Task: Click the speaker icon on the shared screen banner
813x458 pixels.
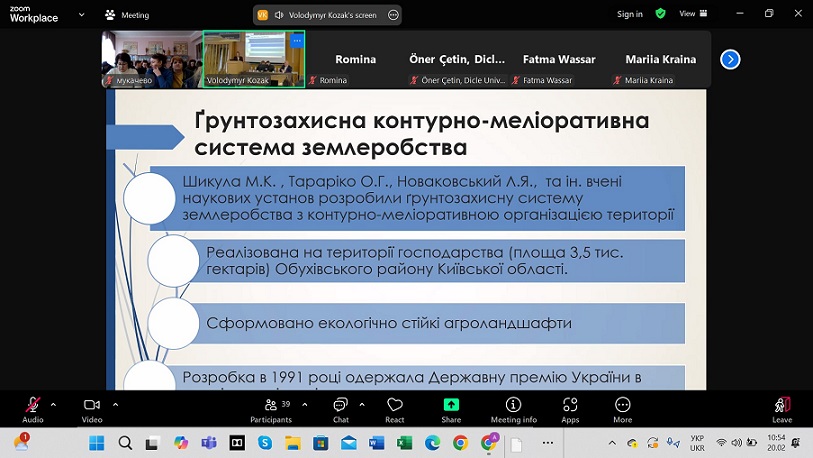Action: pyautogui.click(x=279, y=15)
